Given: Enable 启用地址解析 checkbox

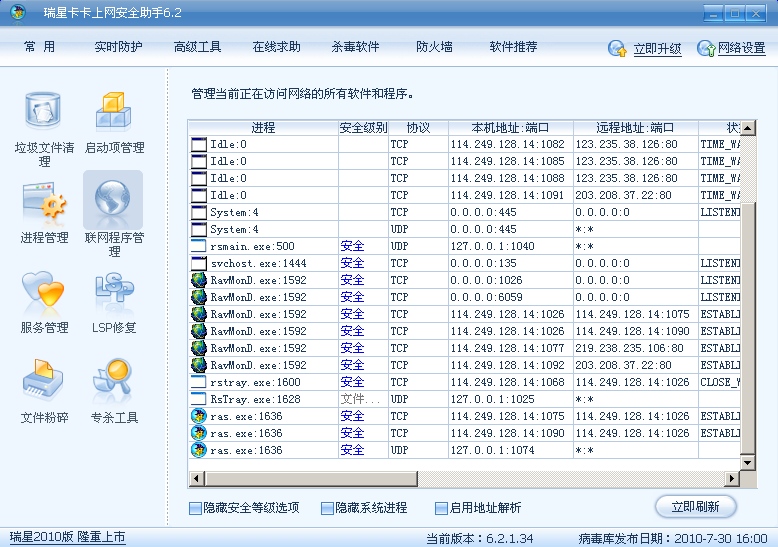Looking at the screenshot, I should pos(441,508).
